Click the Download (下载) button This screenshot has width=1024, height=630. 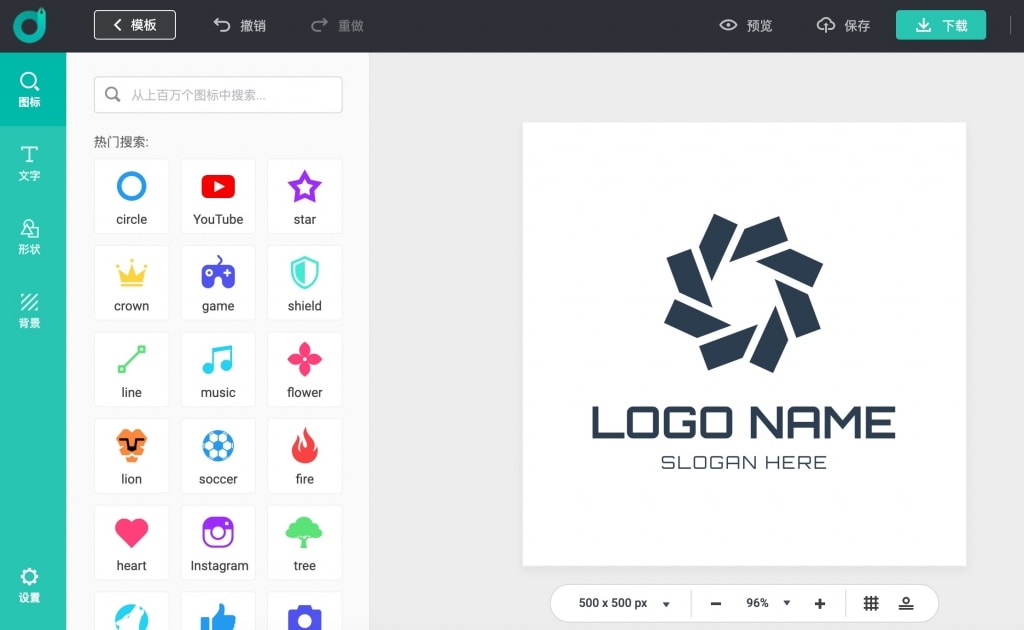click(940, 25)
